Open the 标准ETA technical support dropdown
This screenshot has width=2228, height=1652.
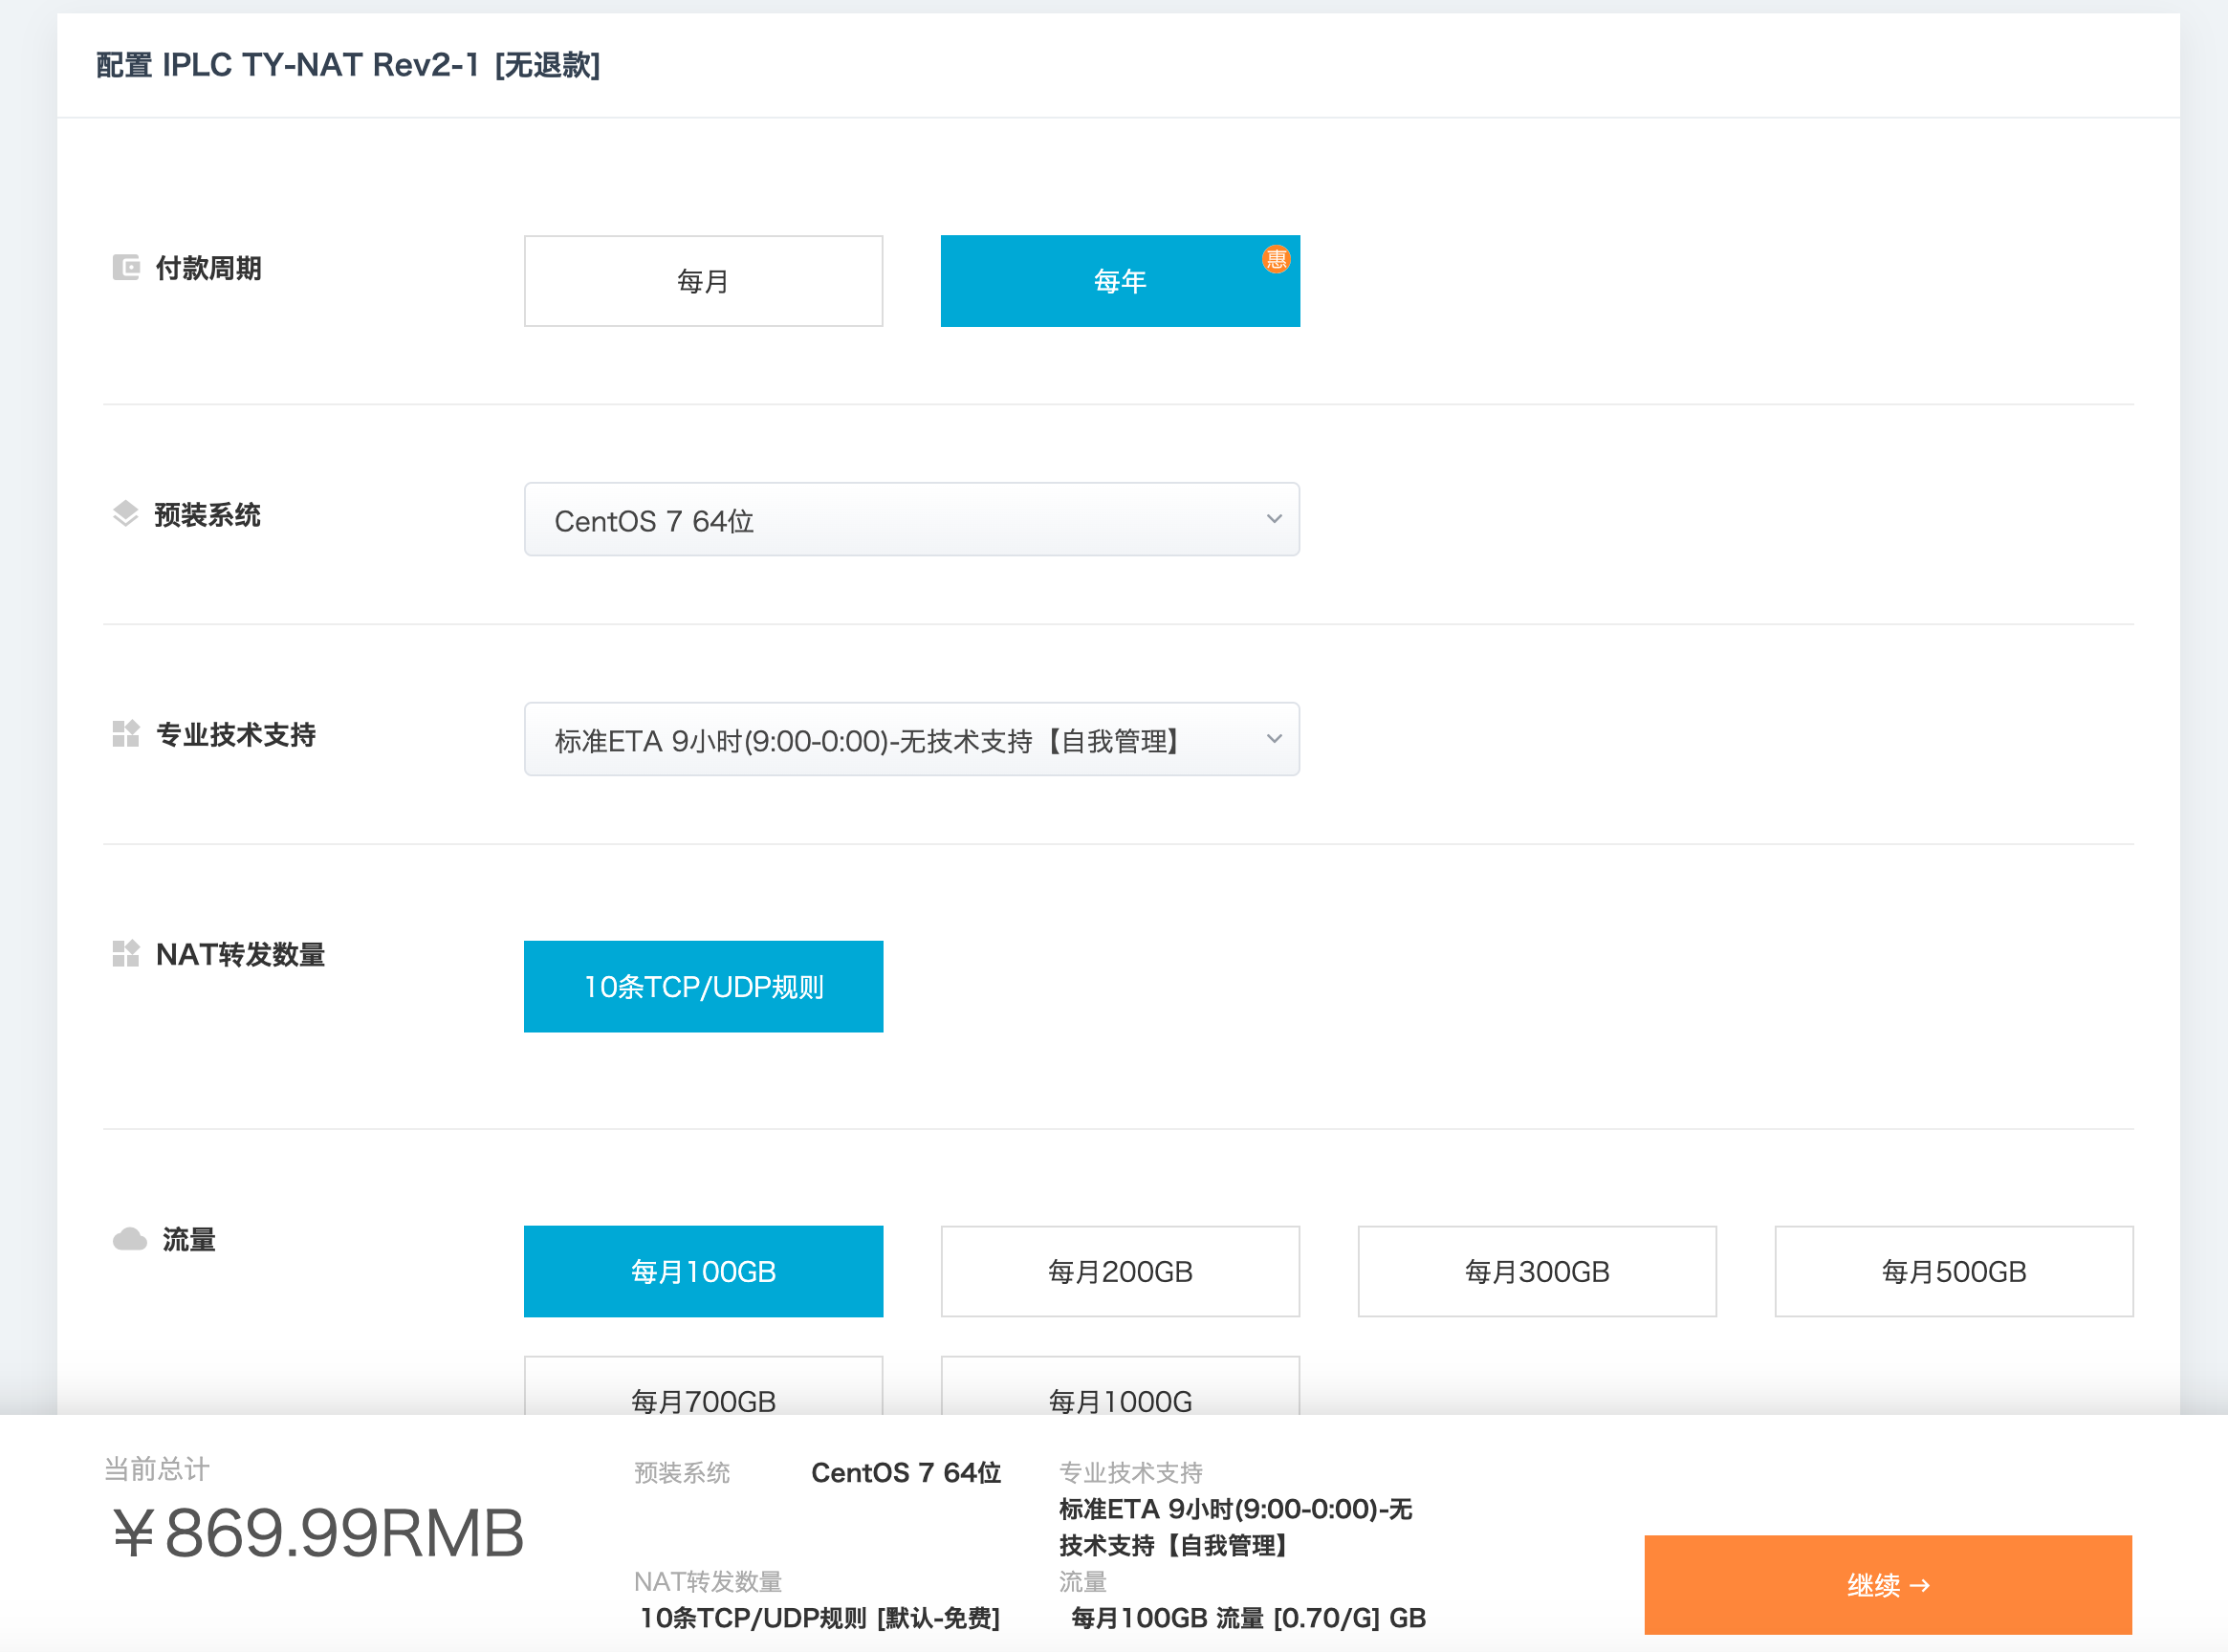point(912,740)
